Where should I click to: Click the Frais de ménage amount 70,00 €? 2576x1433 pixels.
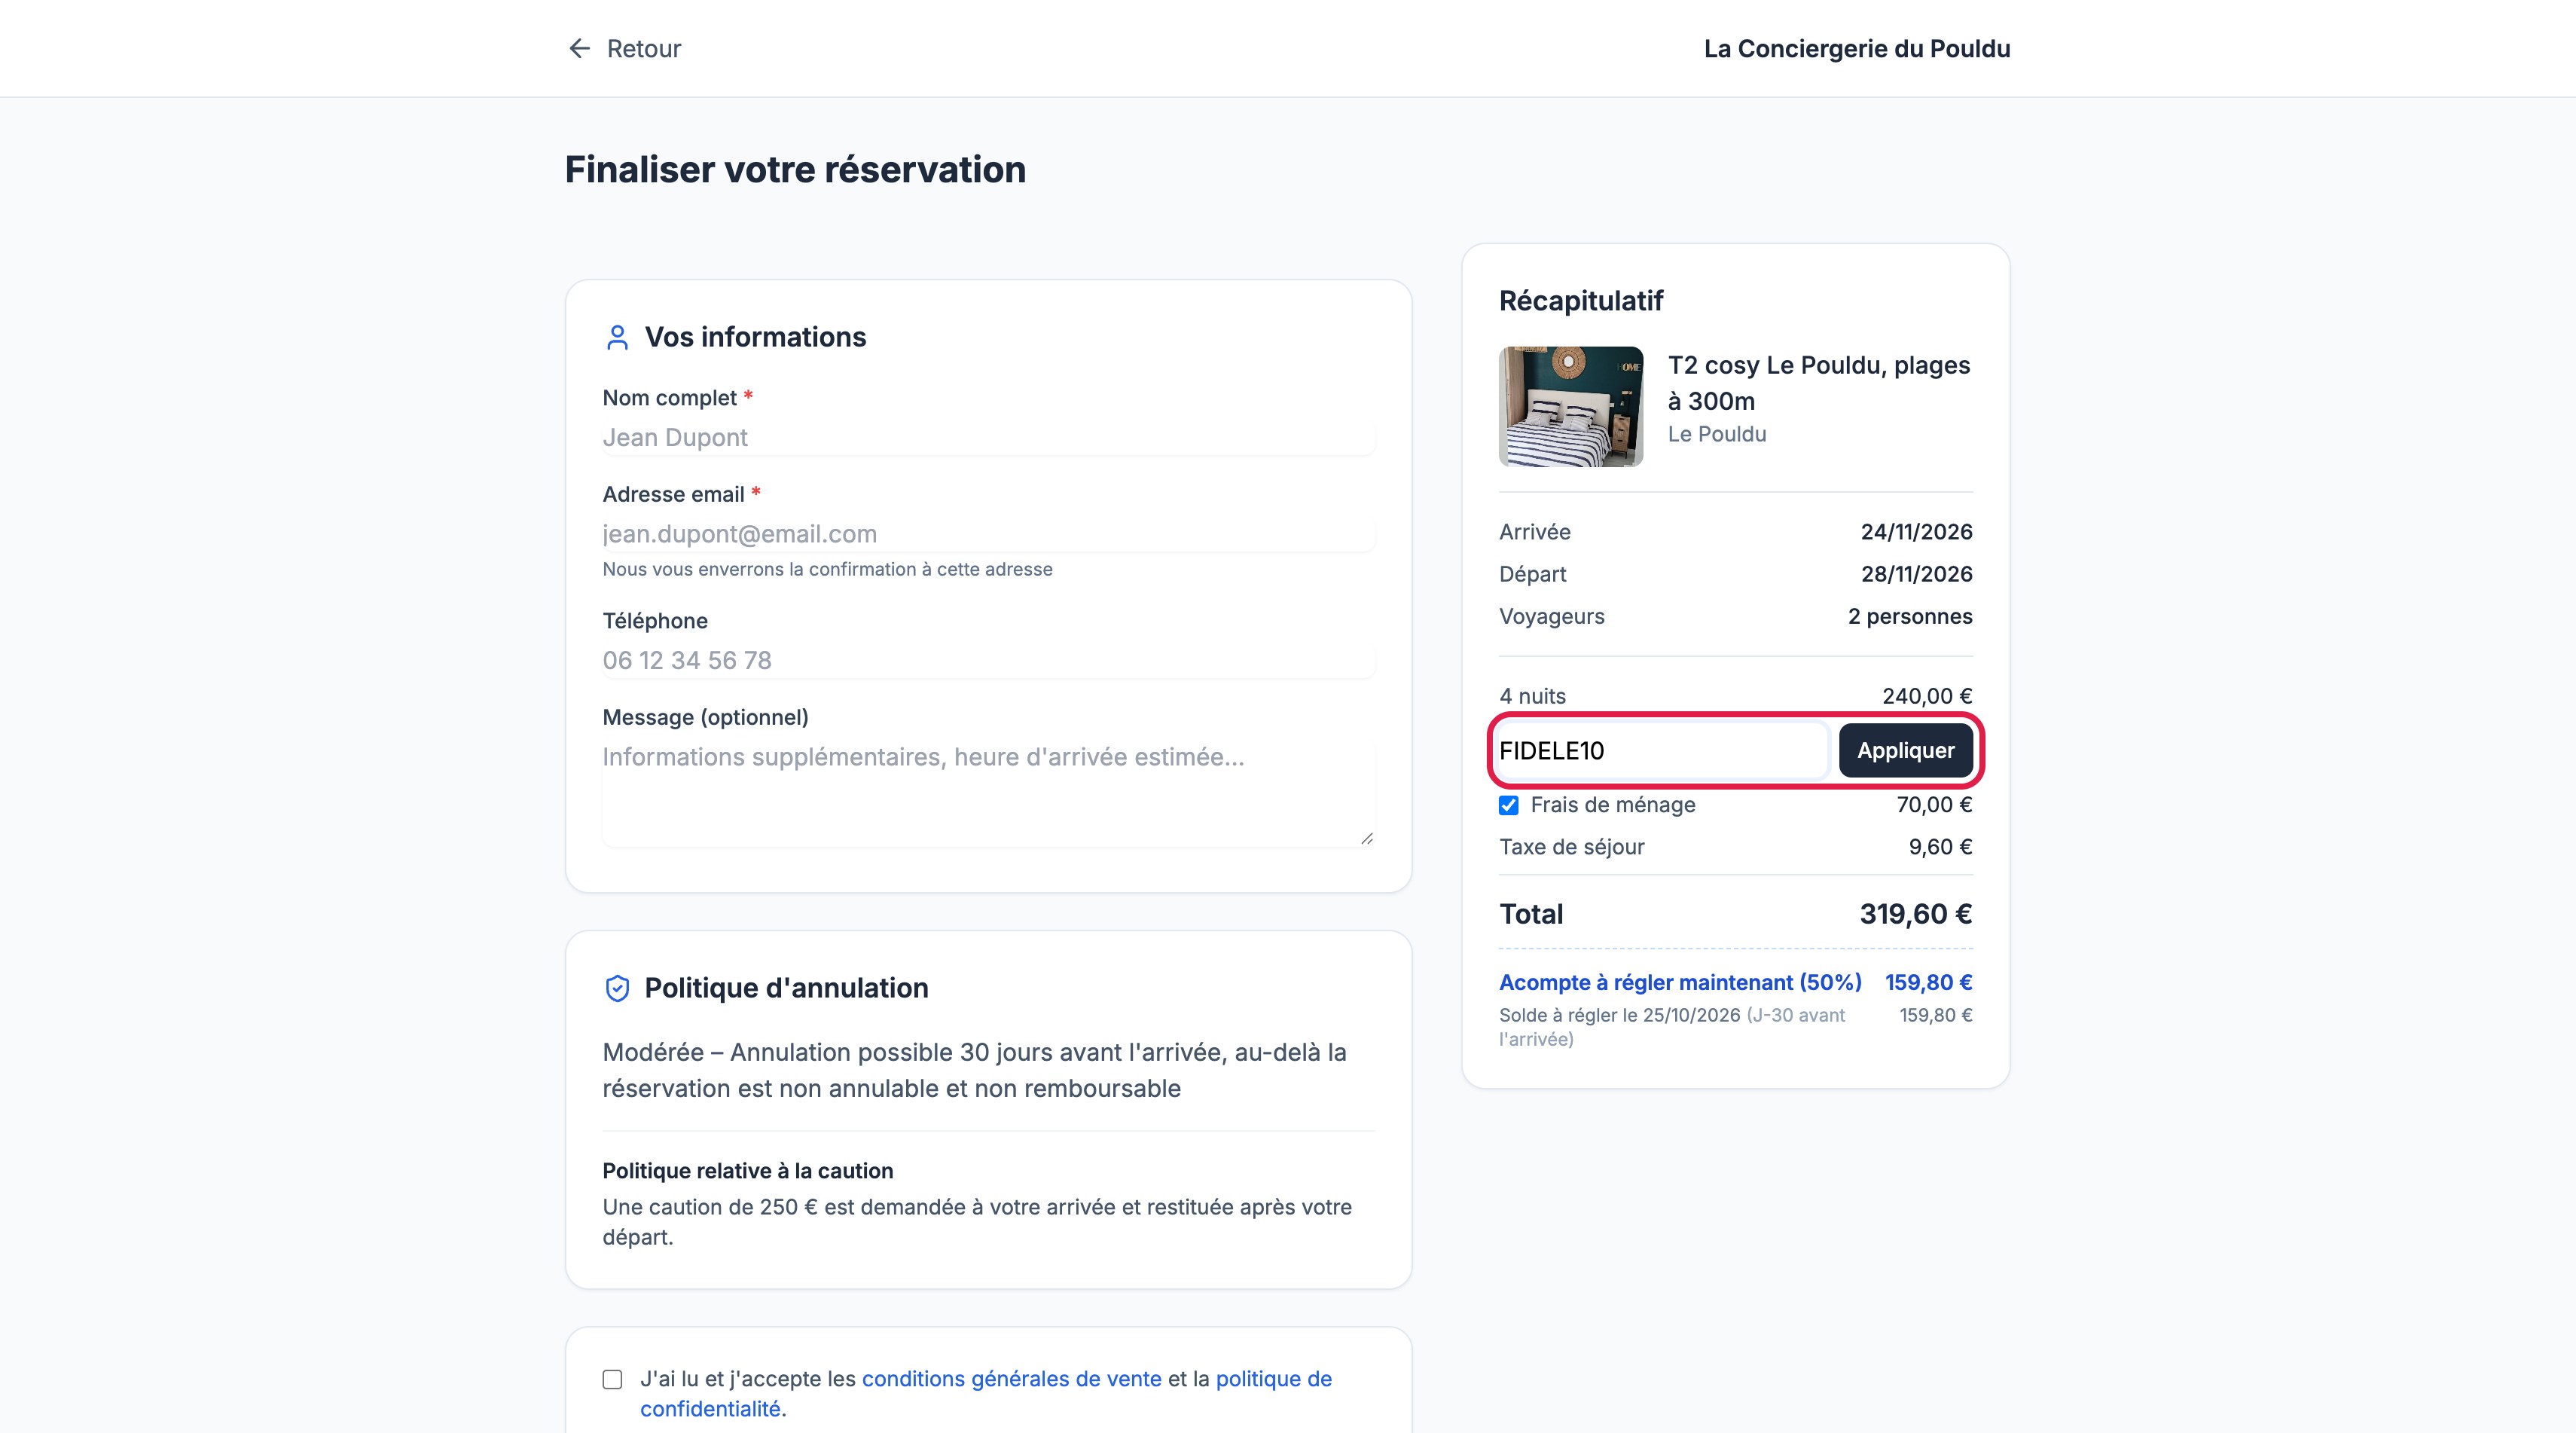[x=1934, y=805]
